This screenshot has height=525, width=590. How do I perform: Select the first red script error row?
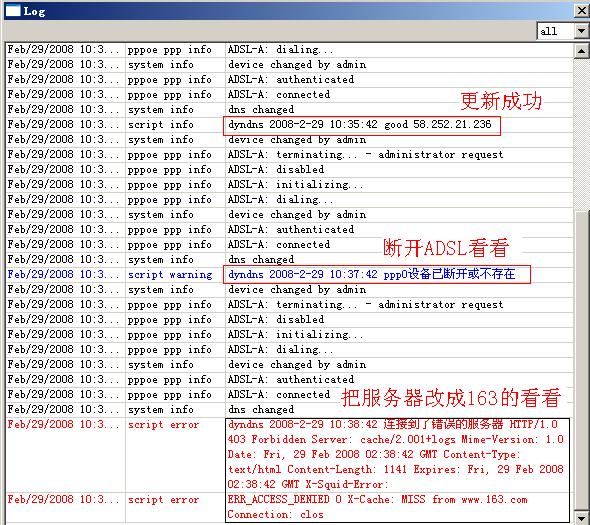[289, 455]
